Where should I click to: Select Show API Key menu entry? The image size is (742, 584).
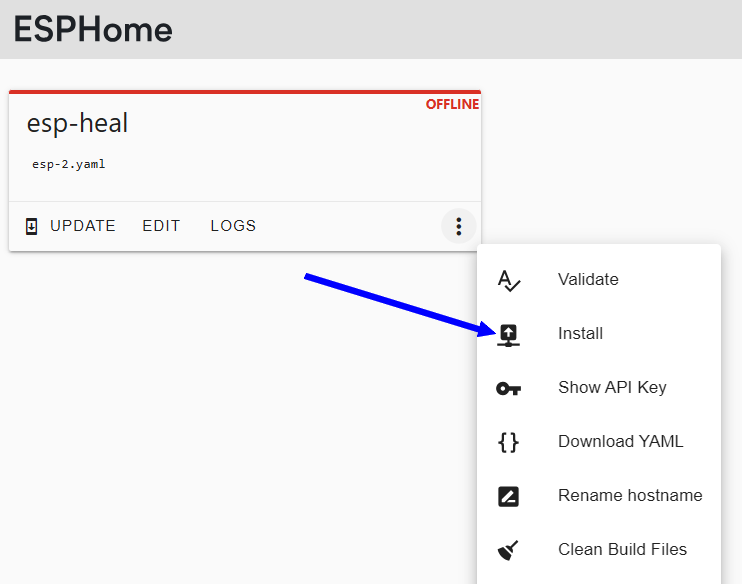(612, 388)
